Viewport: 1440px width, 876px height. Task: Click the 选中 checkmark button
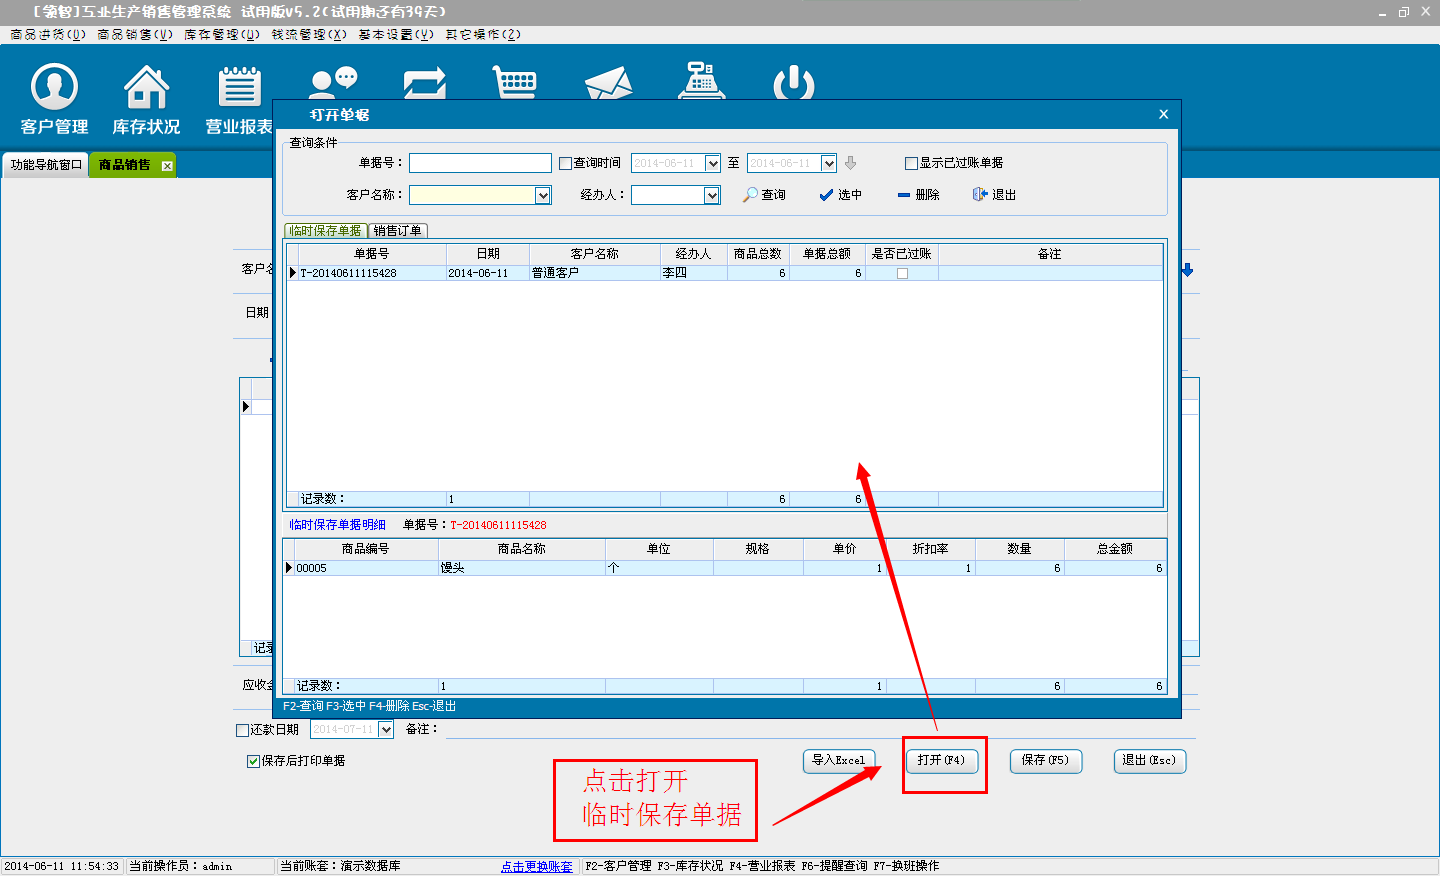[x=840, y=195]
